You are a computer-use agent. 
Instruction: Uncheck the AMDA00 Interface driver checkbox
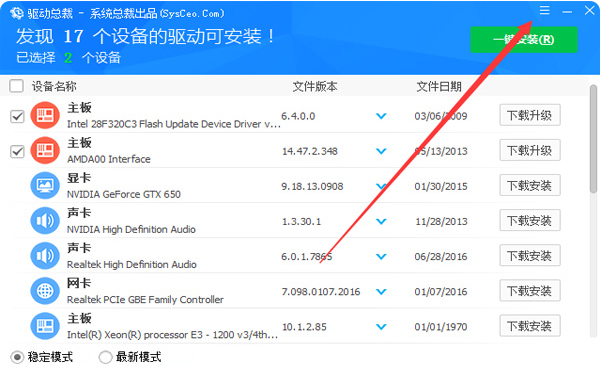[x=17, y=151]
